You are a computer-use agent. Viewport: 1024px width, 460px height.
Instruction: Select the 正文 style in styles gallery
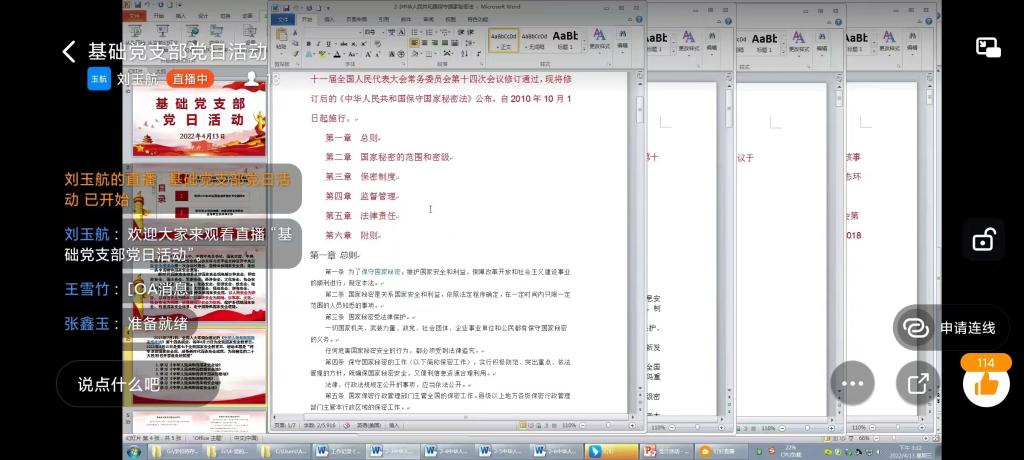pos(504,40)
